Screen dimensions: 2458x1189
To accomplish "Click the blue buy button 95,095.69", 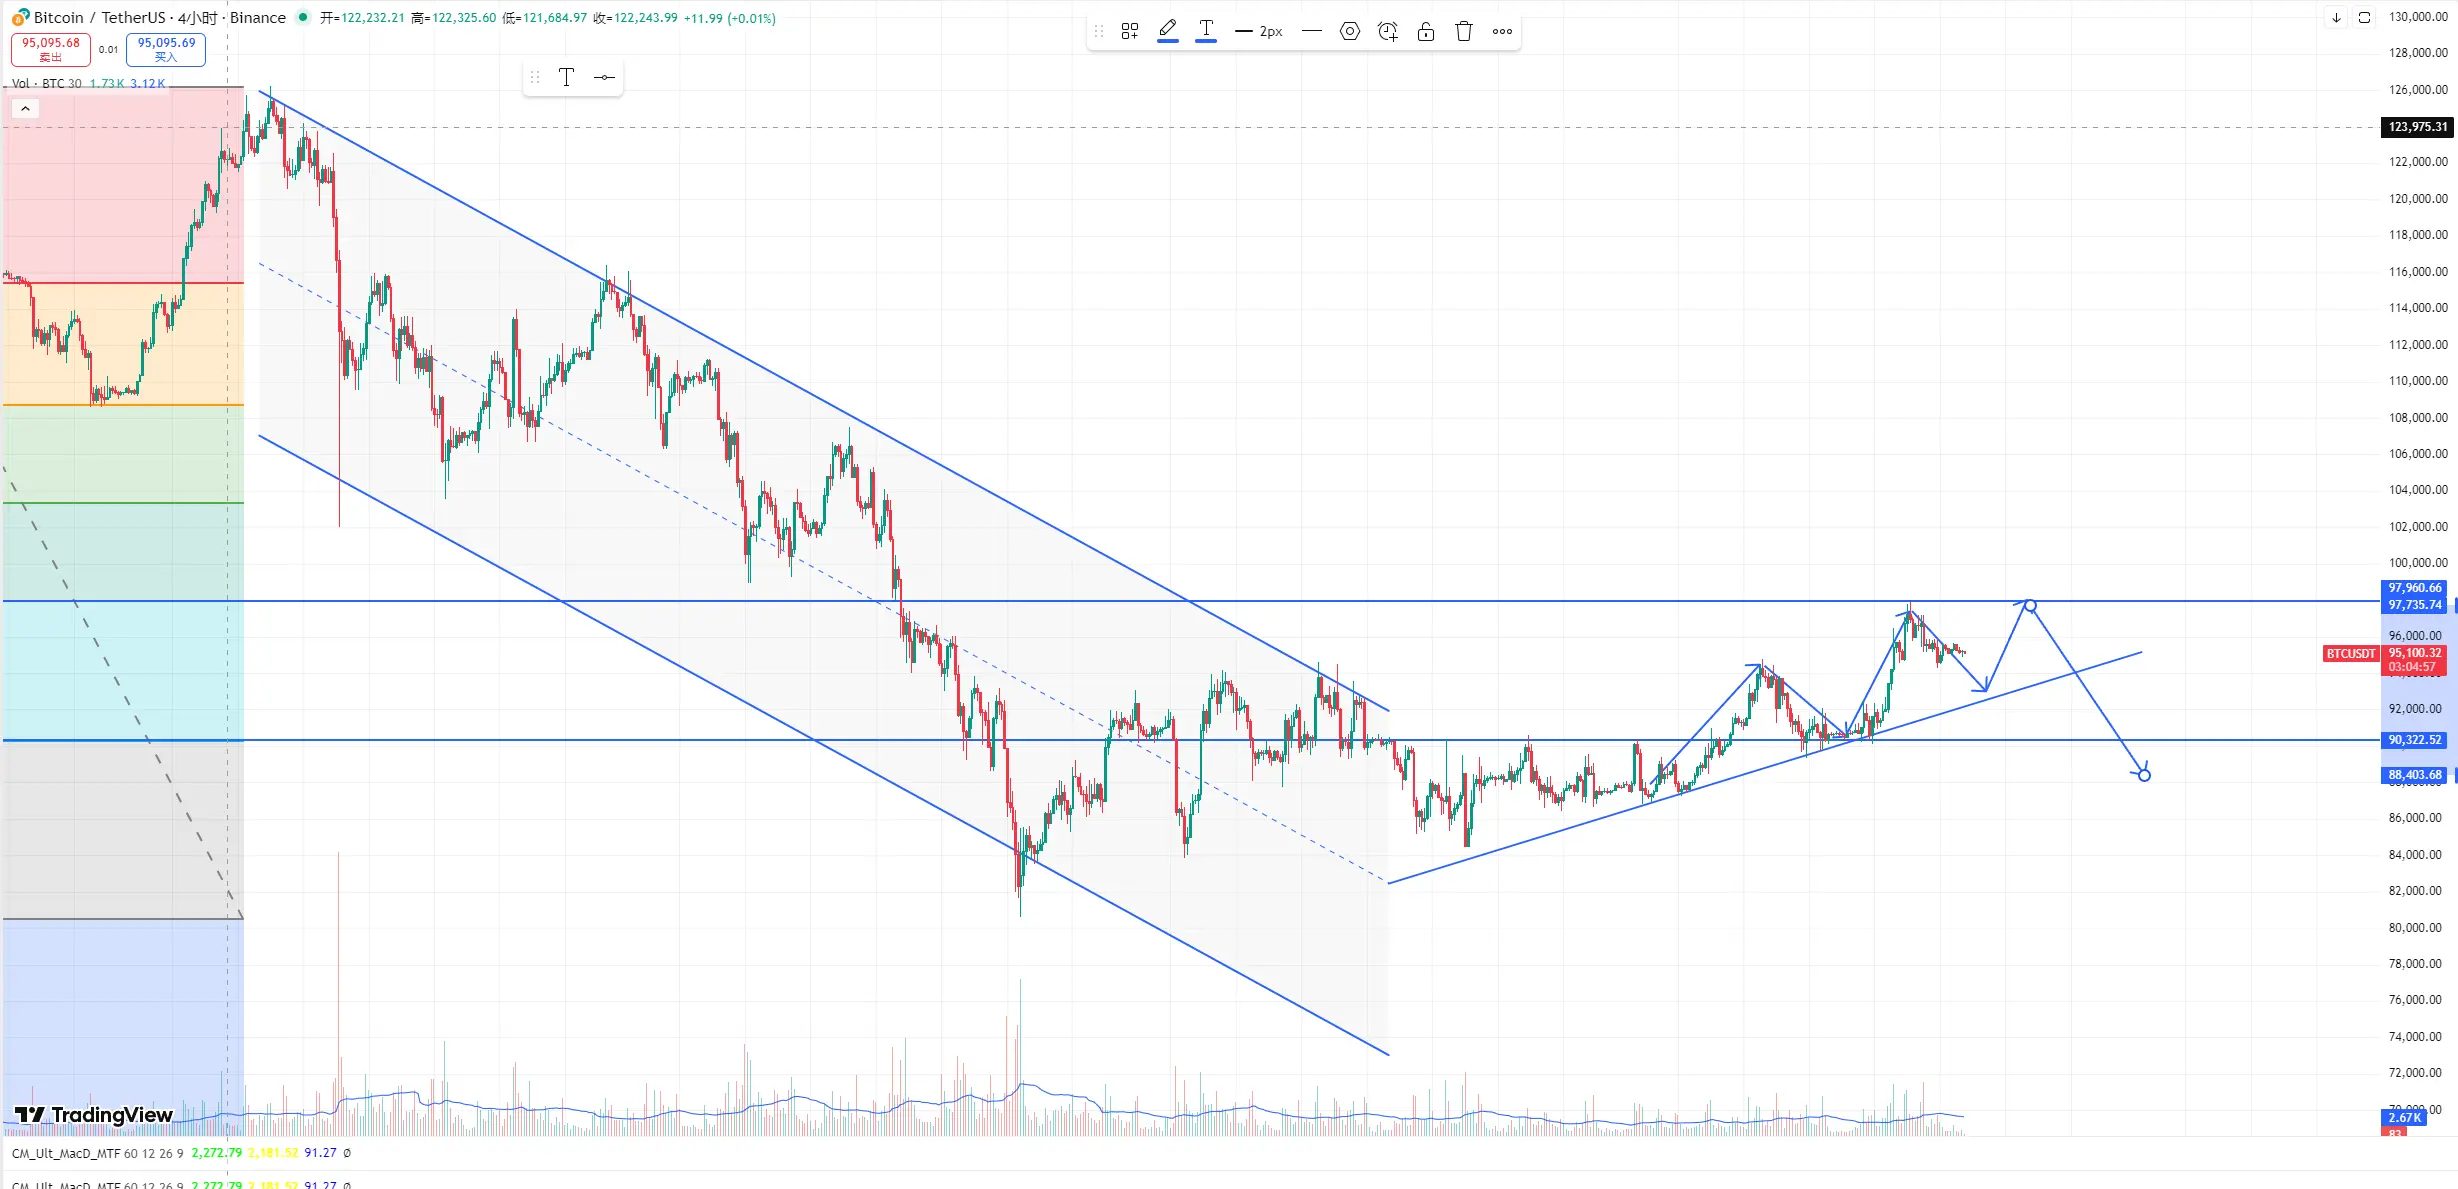I will [x=166, y=49].
